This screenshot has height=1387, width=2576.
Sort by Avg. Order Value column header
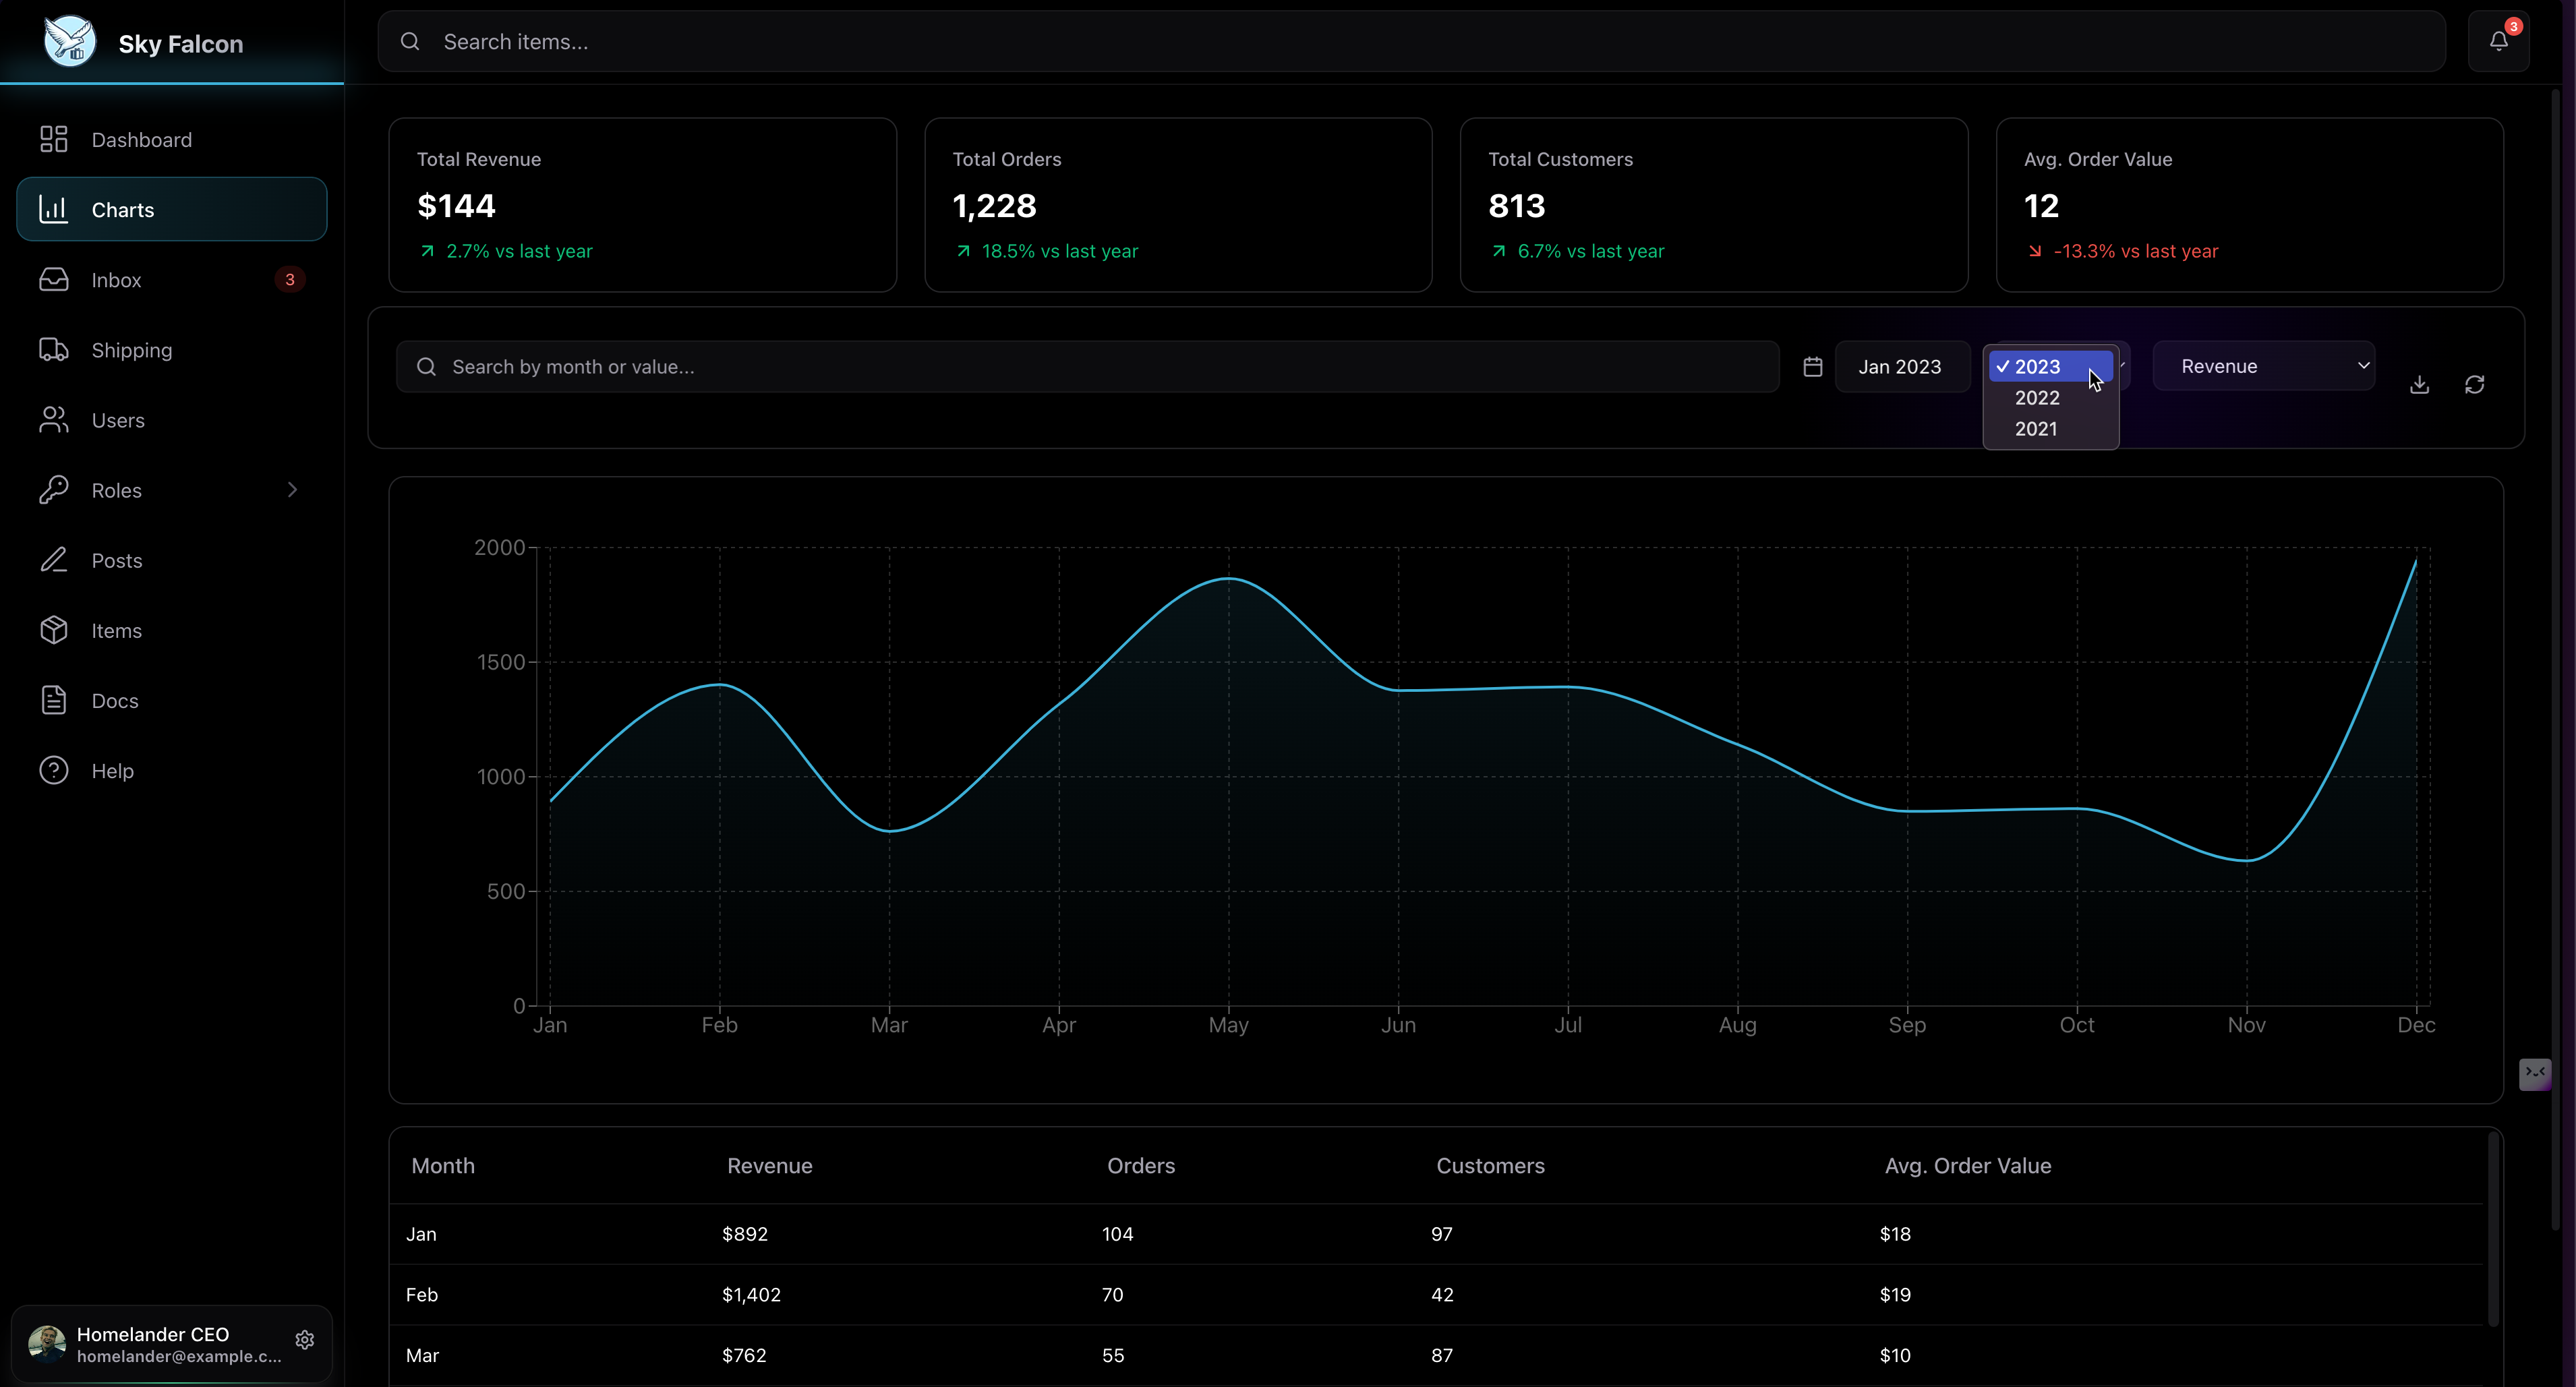[x=1967, y=1166]
